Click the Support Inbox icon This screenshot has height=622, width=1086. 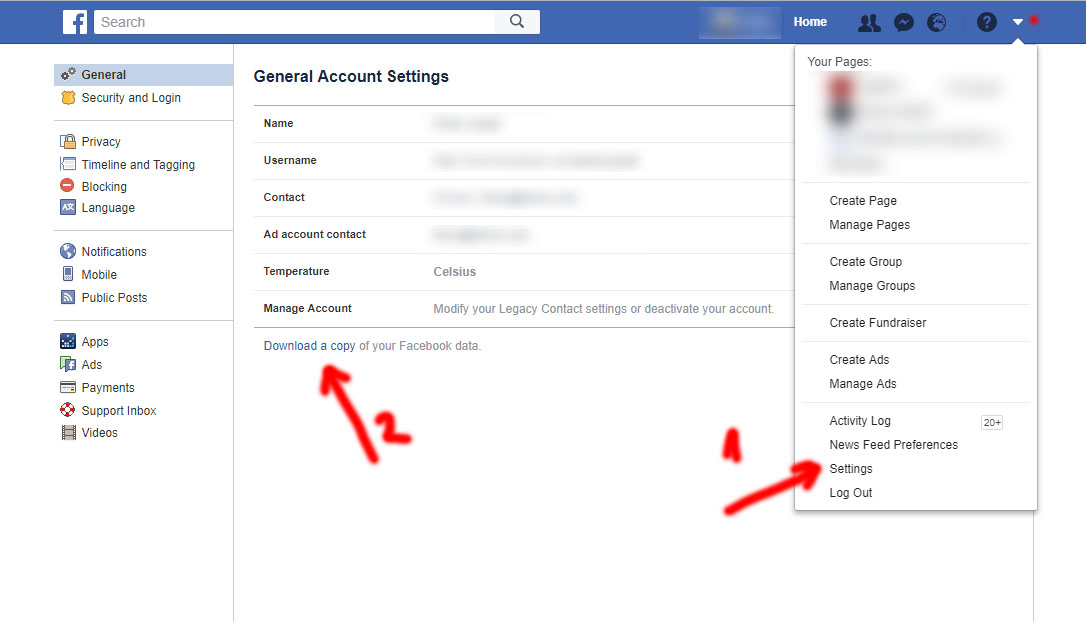(66, 410)
